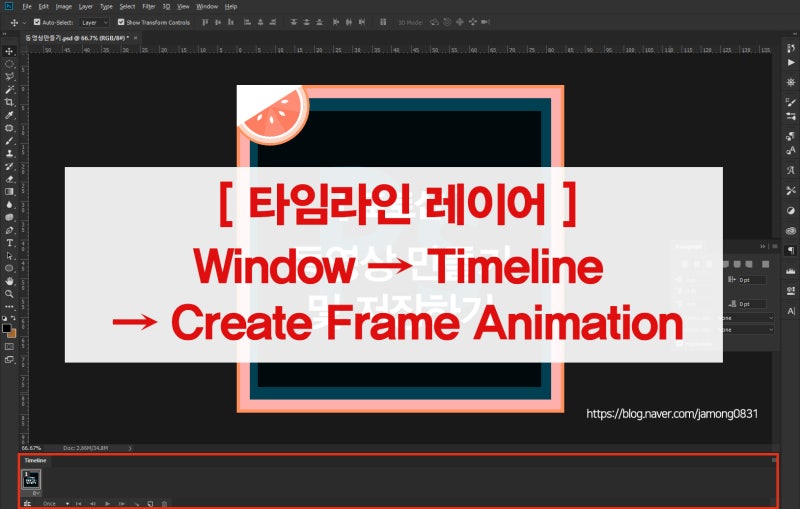Open the Image menu
This screenshot has height=509, width=800.
pos(64,7)
